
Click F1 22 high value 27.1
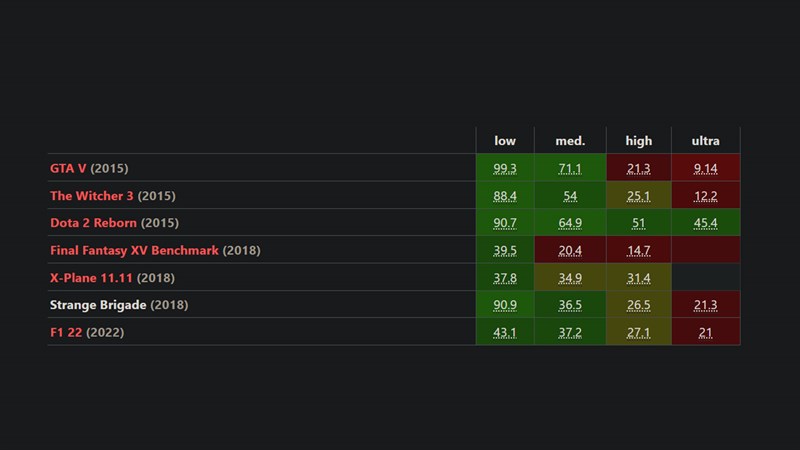coord(639,332)
